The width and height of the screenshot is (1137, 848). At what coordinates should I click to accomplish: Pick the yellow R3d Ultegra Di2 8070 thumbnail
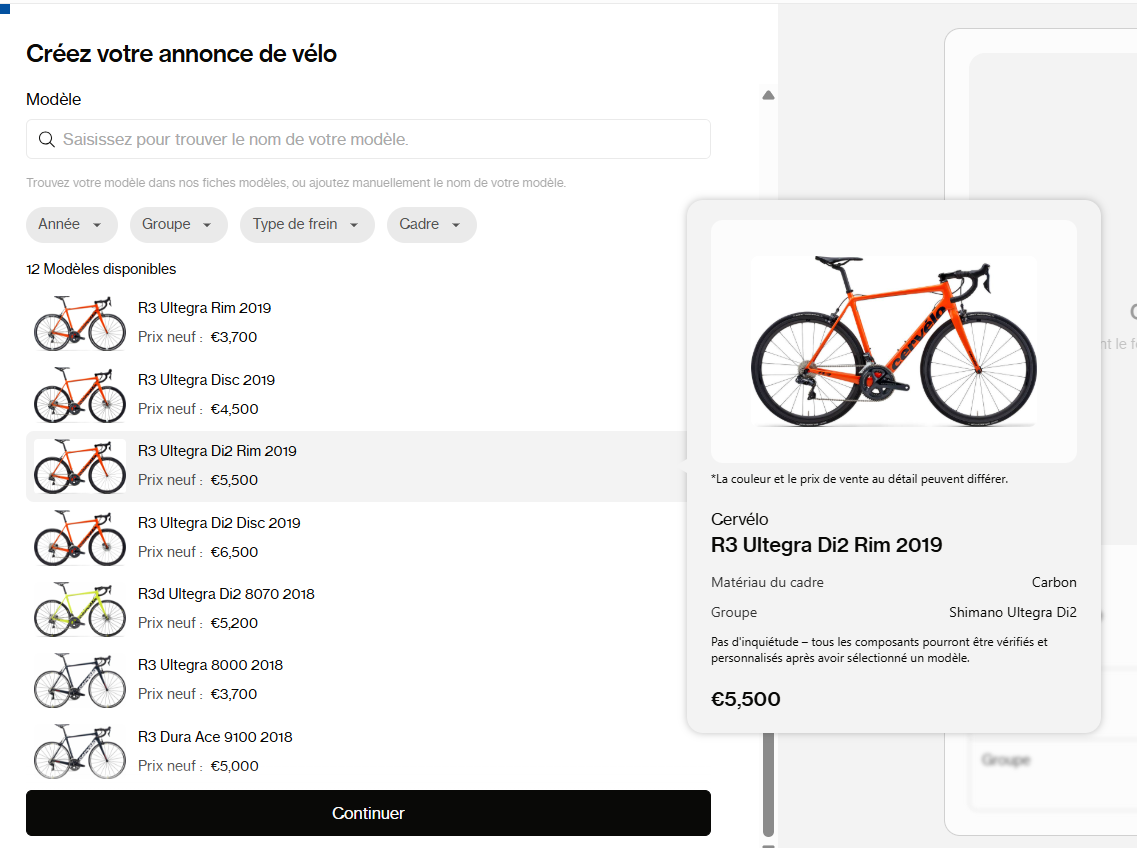(80, 608)
